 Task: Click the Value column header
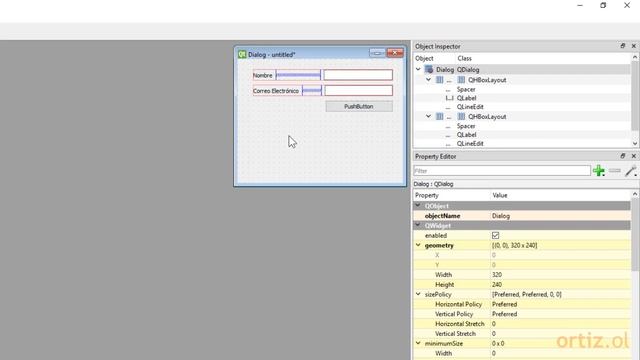coord(500,195)
